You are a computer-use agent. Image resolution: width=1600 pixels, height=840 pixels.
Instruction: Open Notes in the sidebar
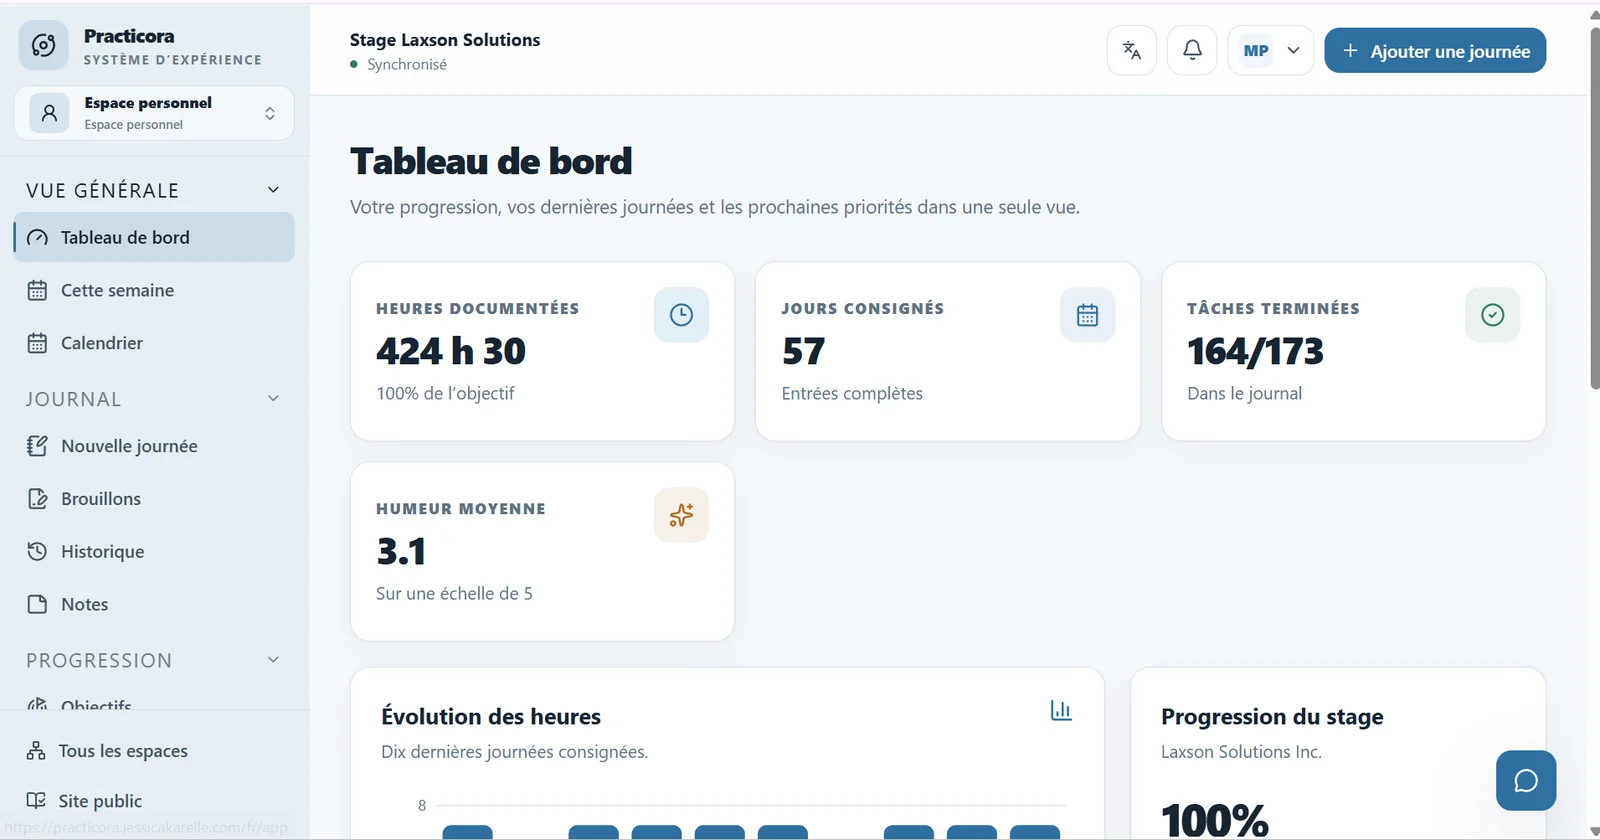[x=154, y=604]
